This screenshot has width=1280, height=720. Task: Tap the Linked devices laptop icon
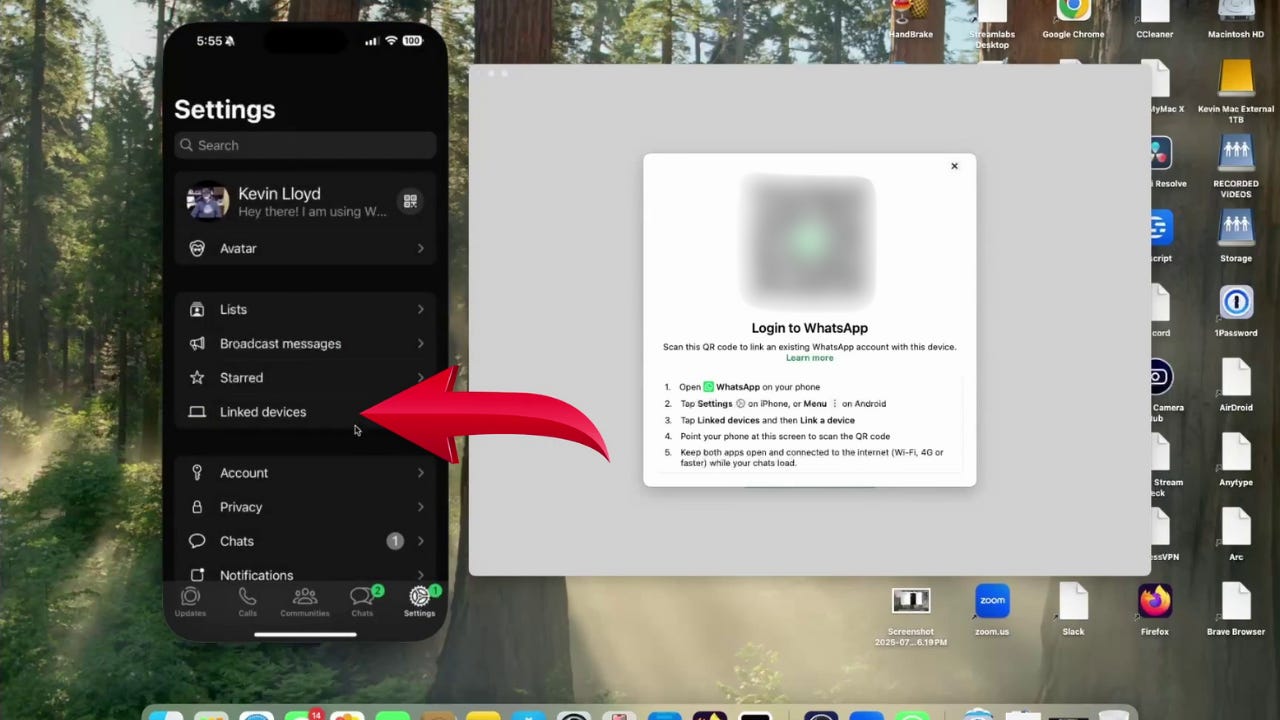(197, 412)
